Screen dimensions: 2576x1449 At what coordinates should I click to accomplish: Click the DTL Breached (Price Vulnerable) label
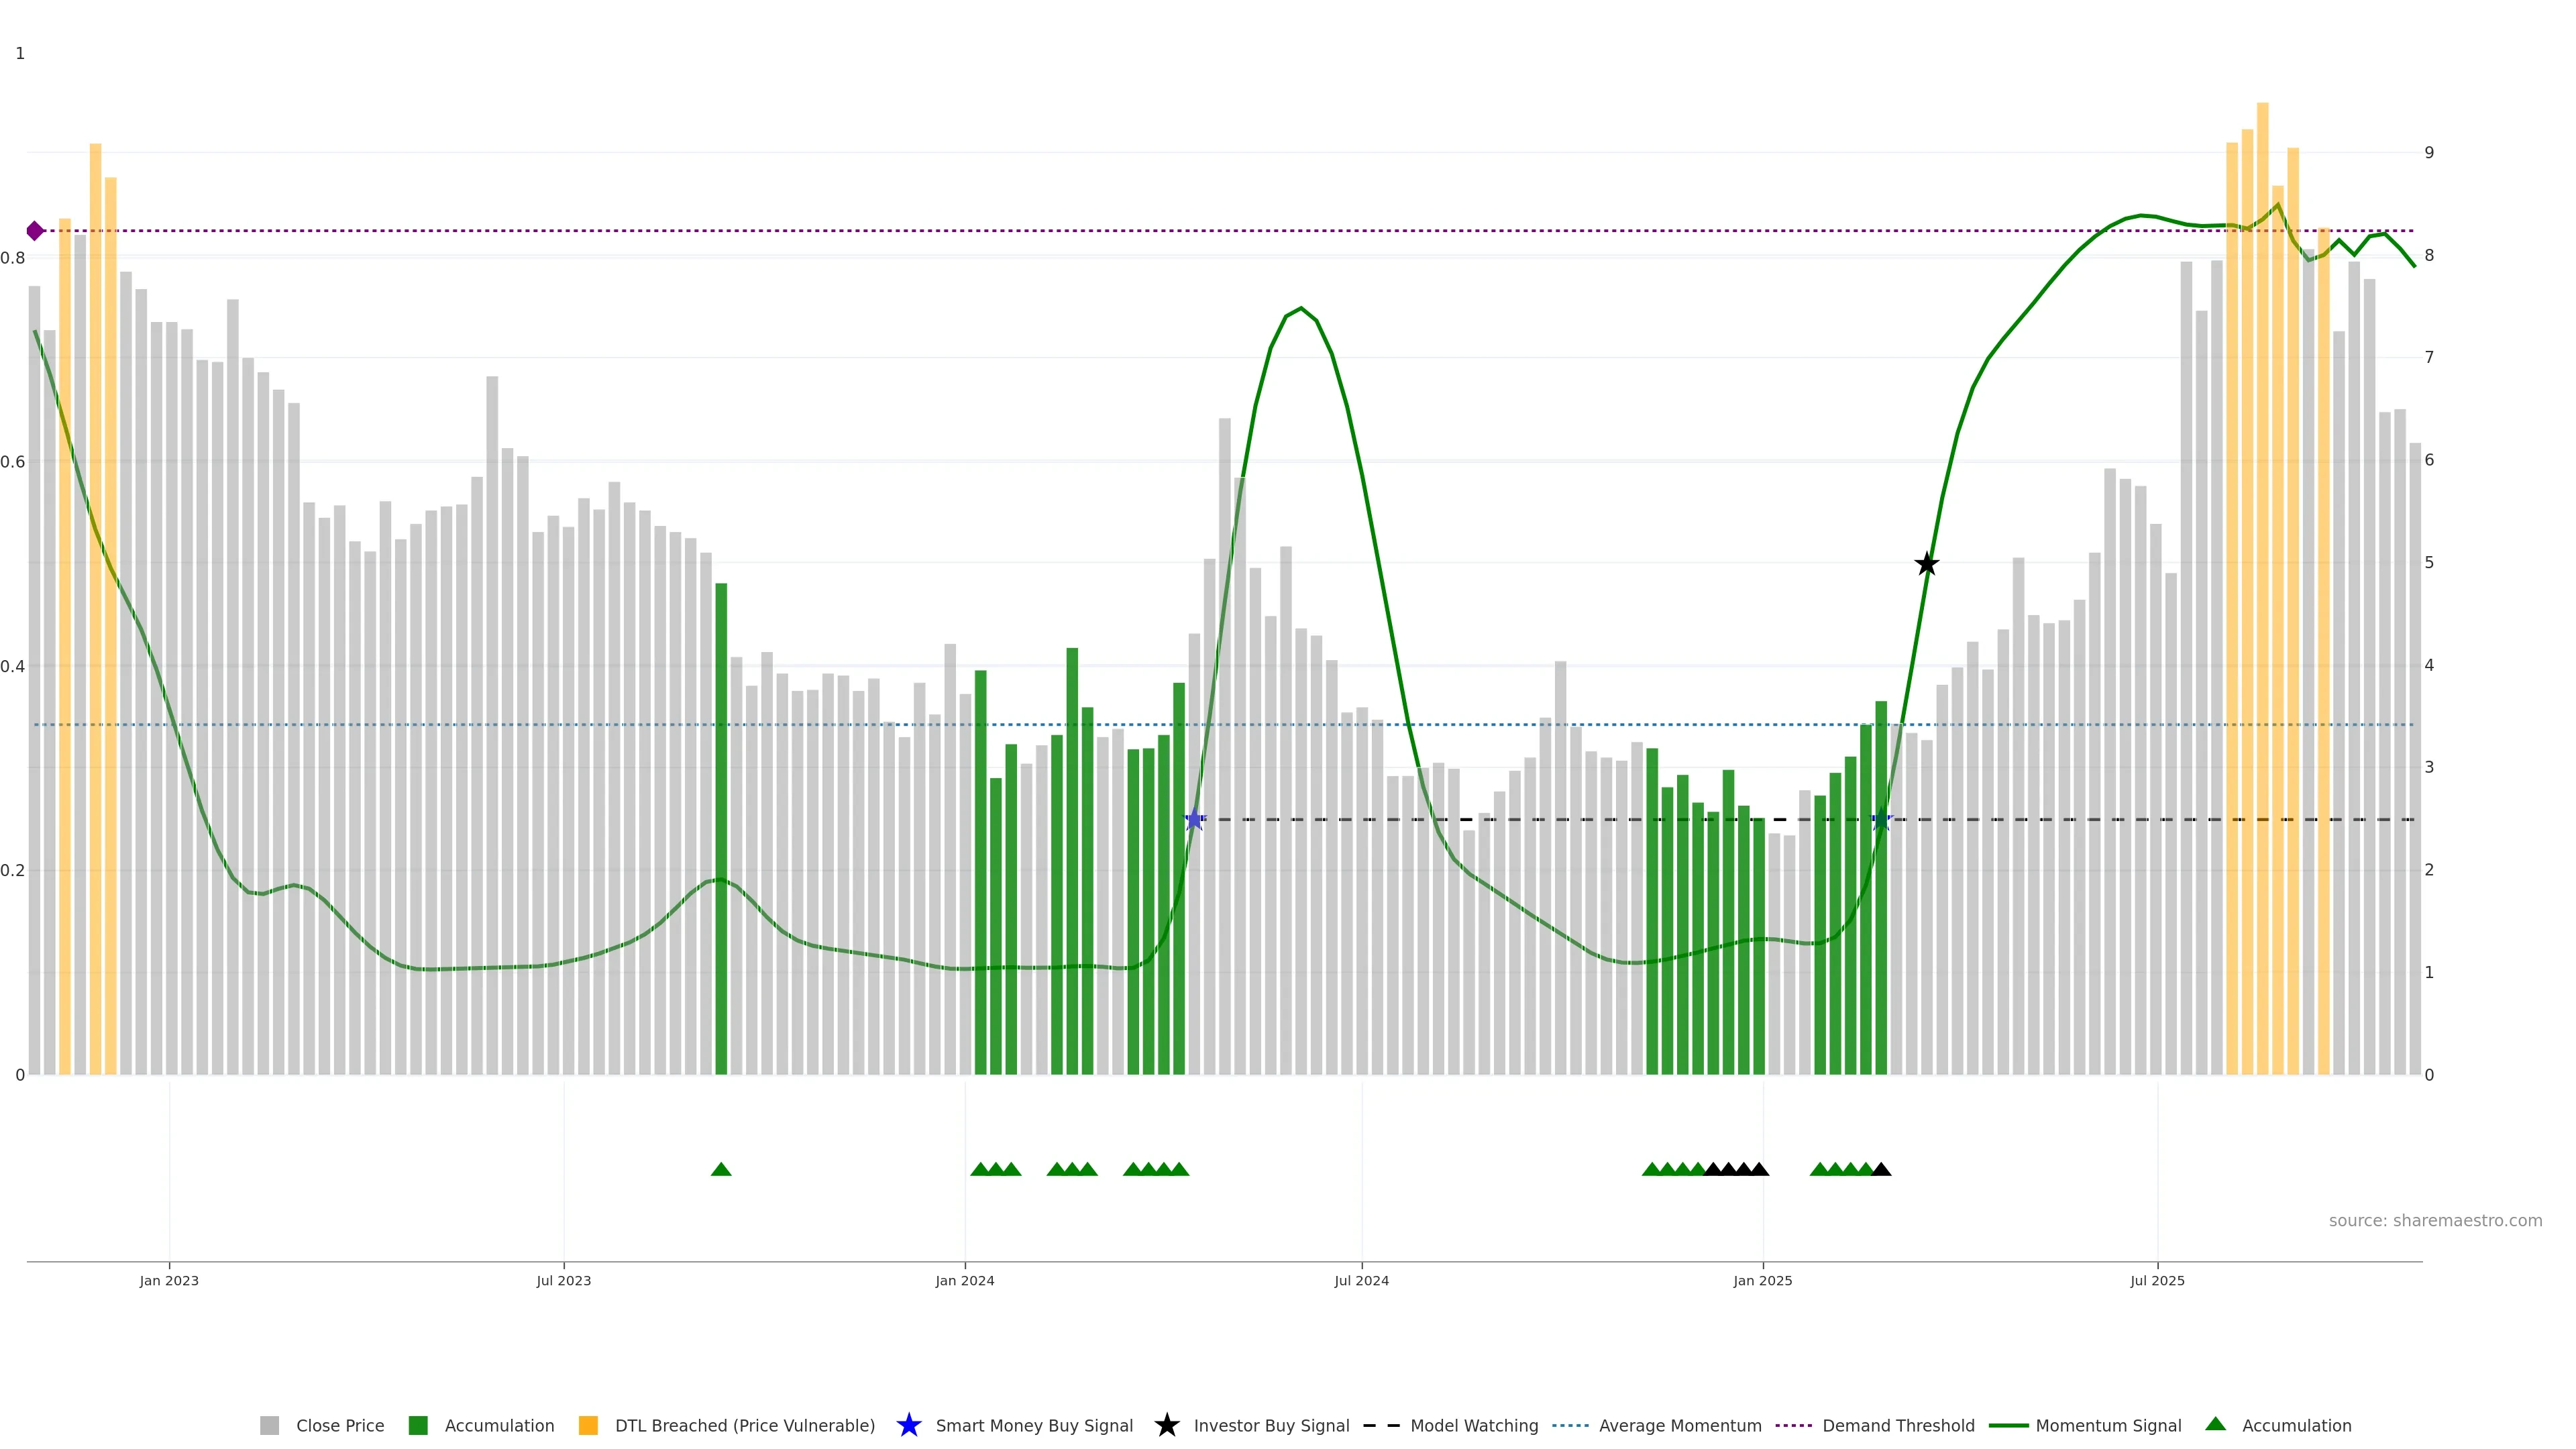pos(744,1425)
